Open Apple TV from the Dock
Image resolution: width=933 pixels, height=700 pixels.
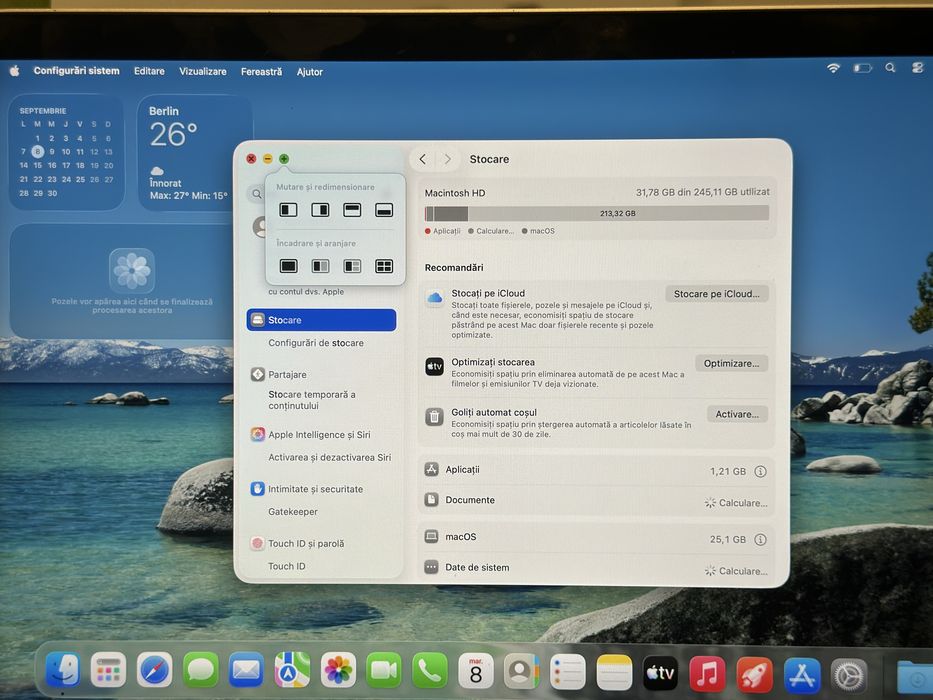click(x=660, y=673)
